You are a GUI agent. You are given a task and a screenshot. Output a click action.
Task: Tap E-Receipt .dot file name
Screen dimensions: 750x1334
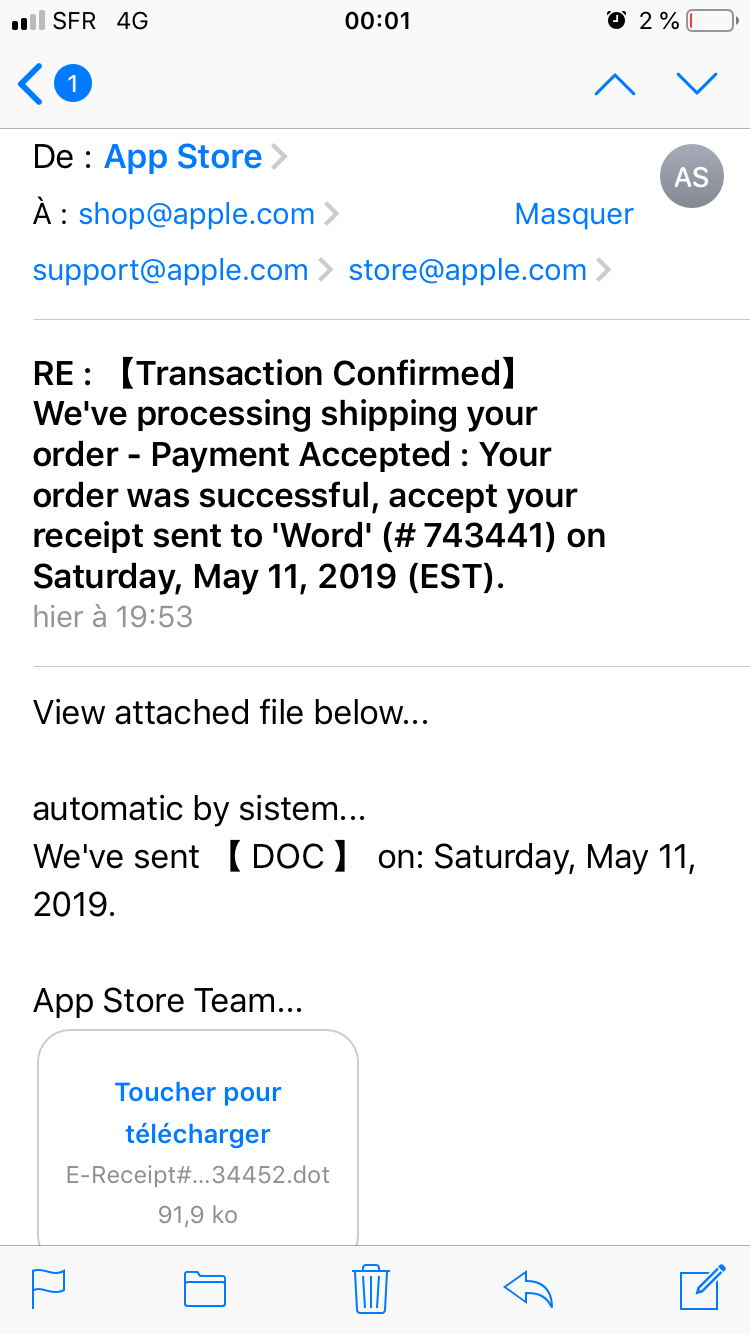pyautogui.click(x=198, y=1175)
